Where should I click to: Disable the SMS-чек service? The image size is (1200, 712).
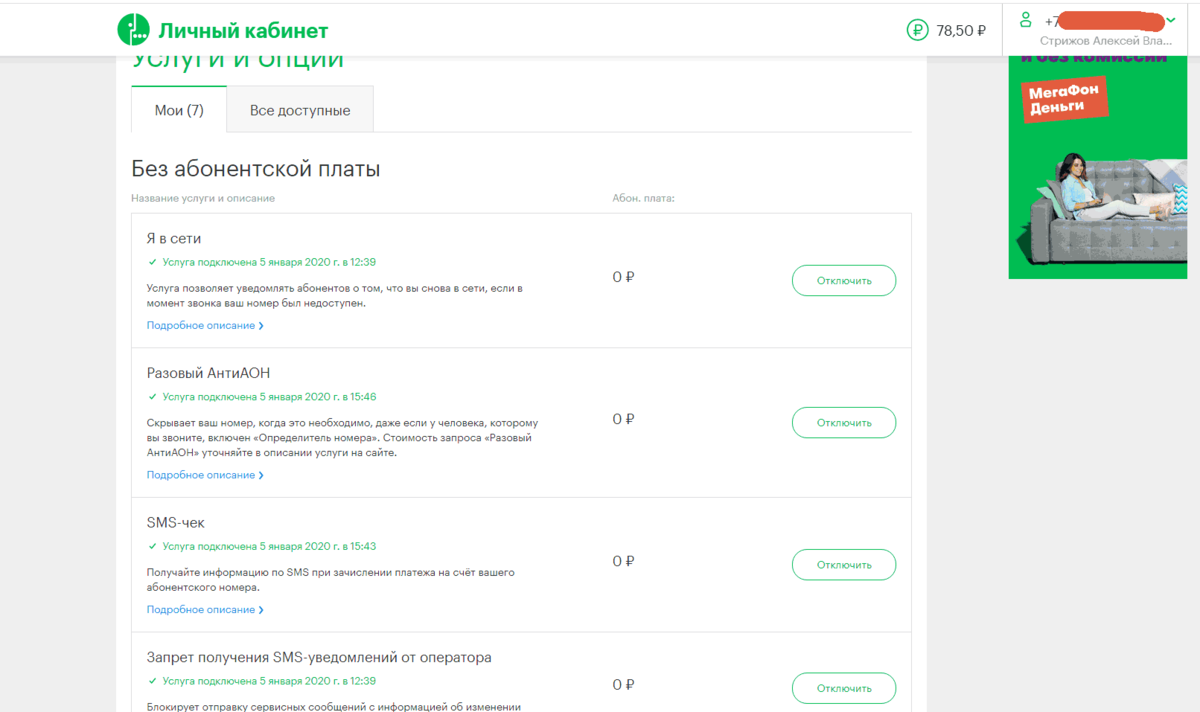click(x=844, y=565)
